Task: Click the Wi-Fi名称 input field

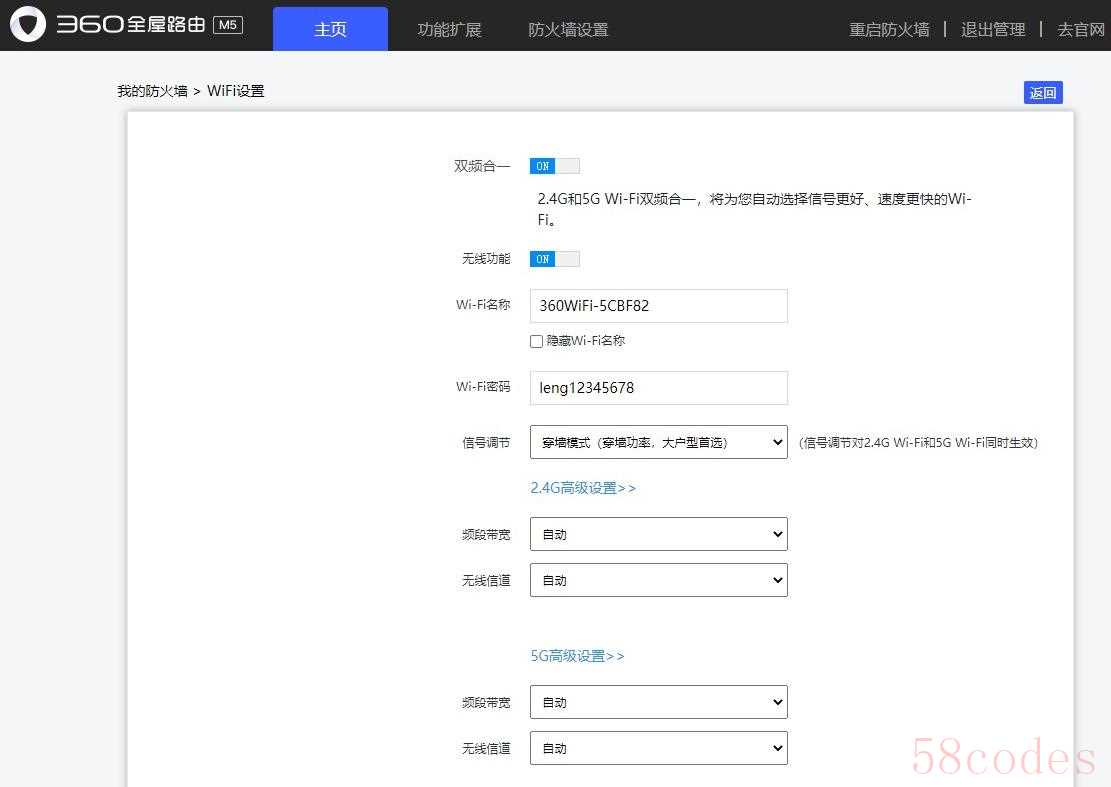Action: click(658, 306)
